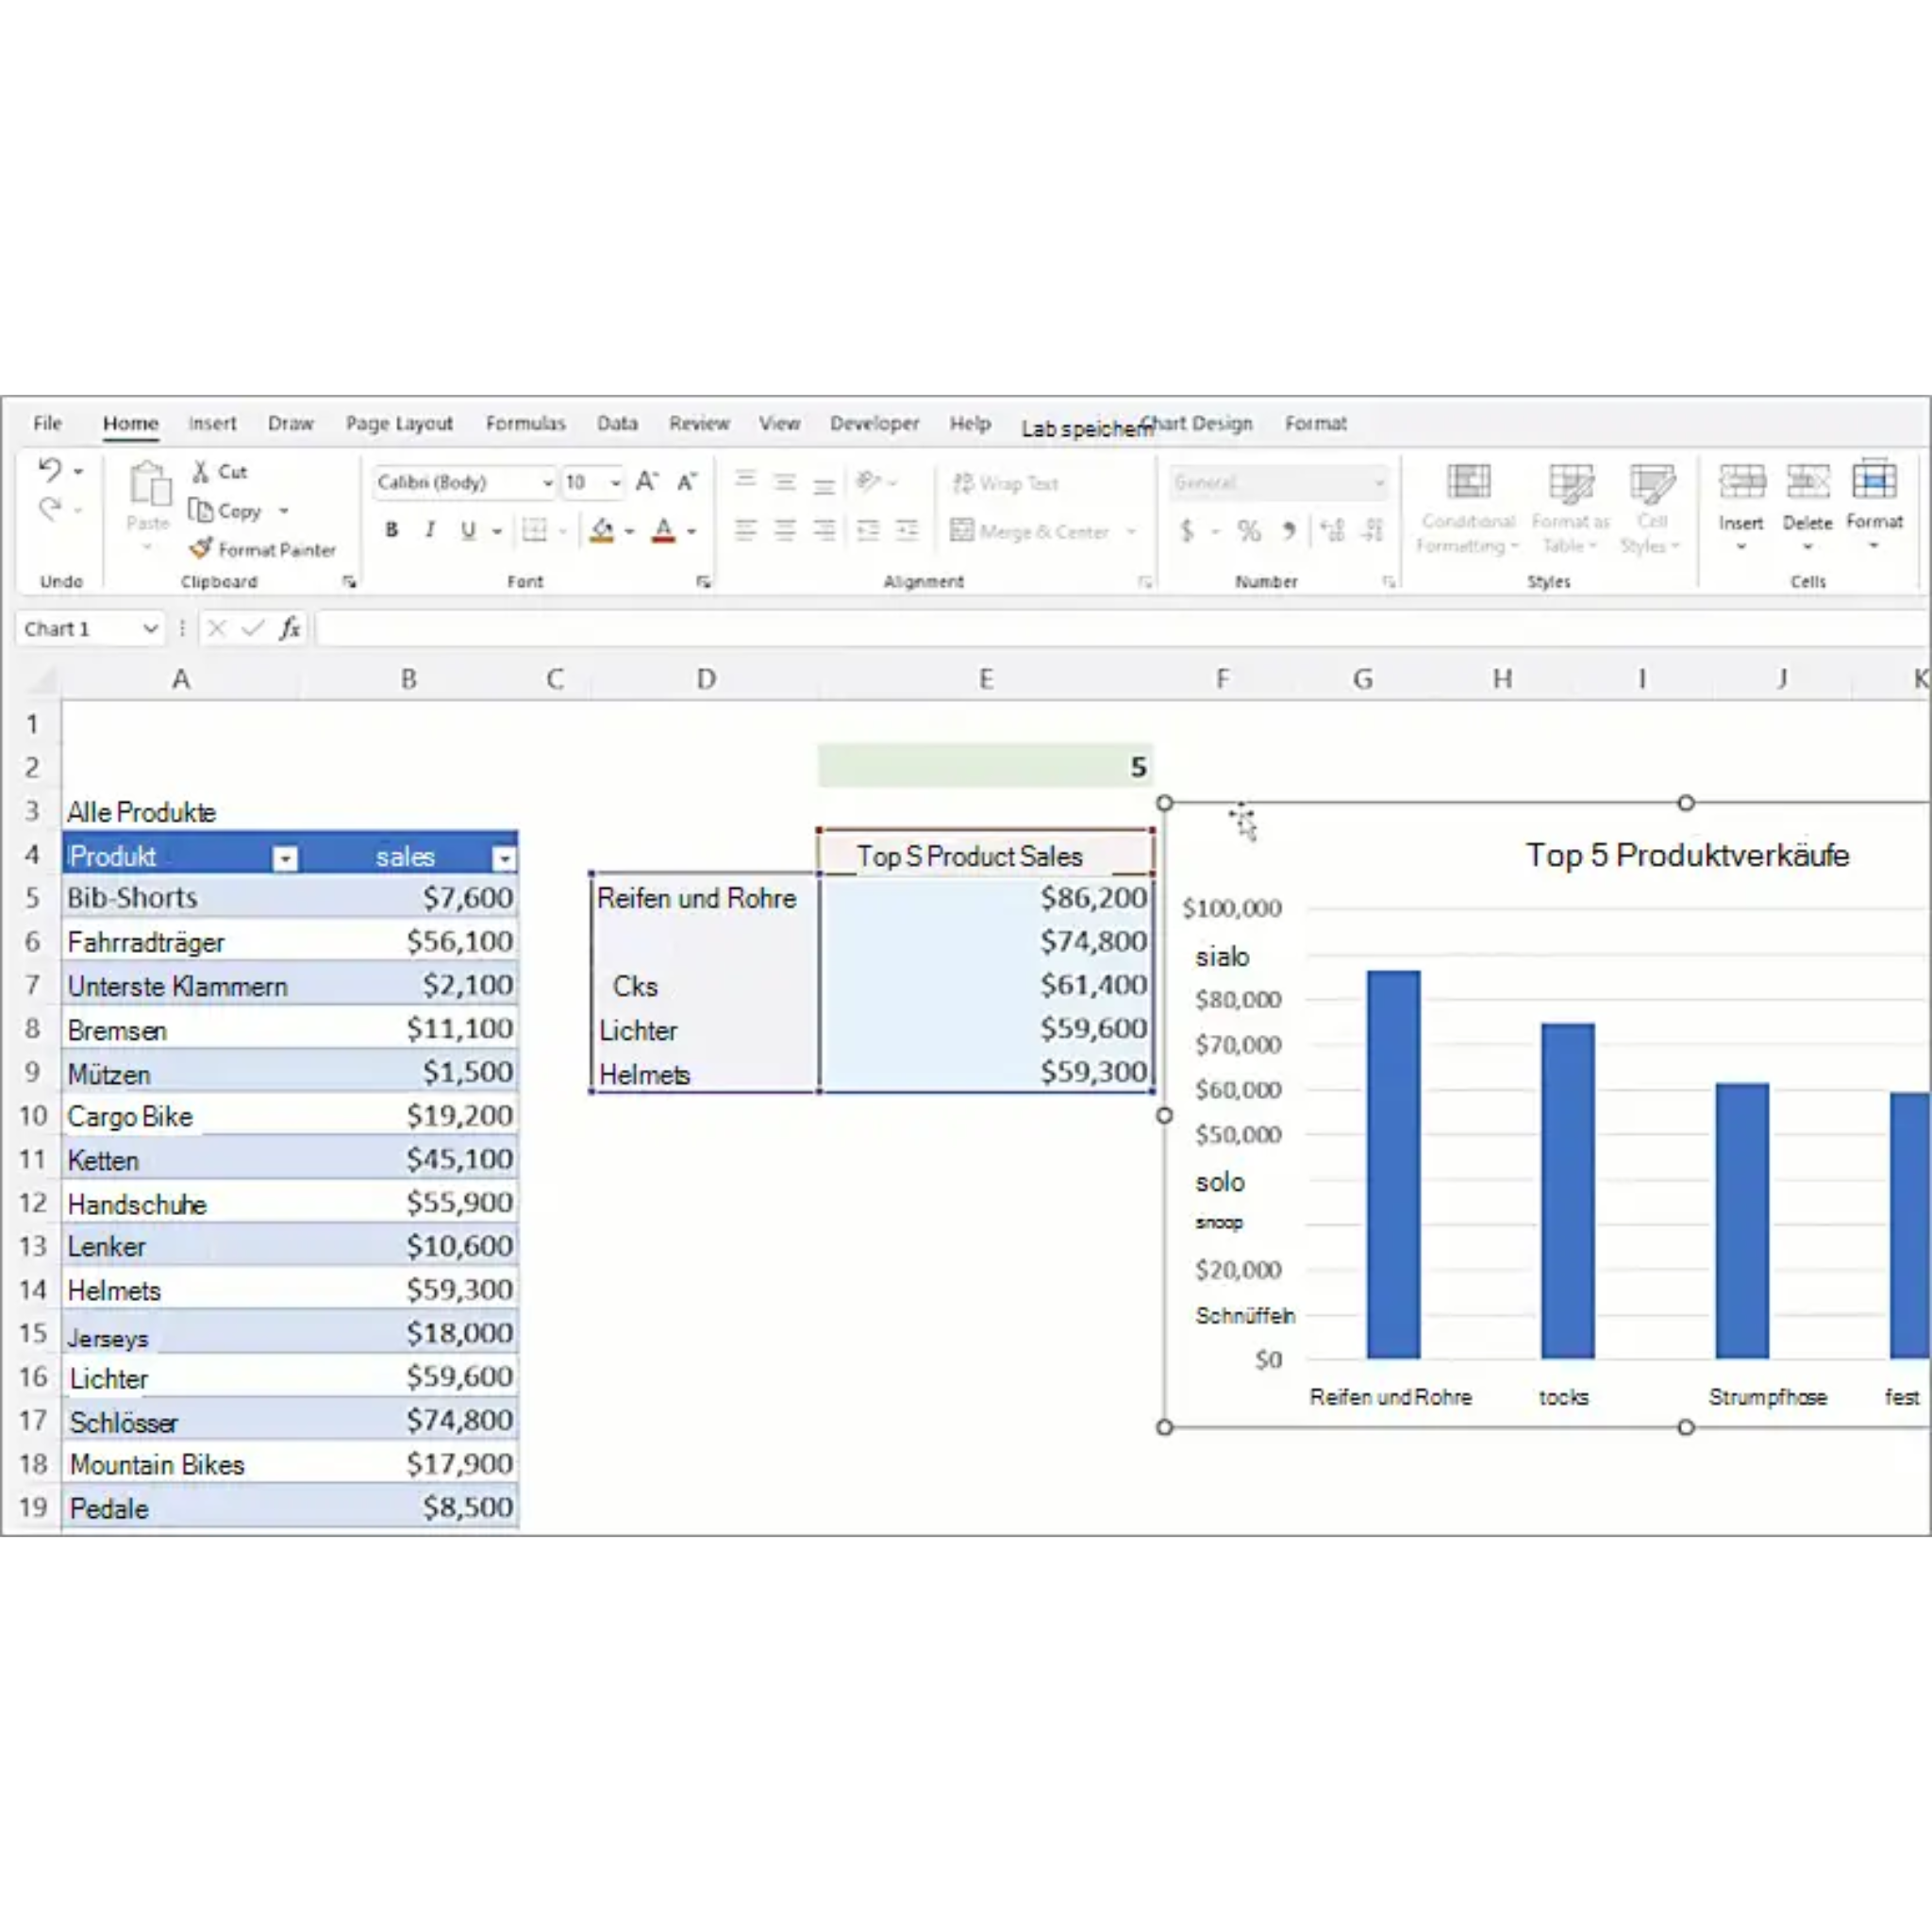
Task: Open the sales column filter dropdown
Action: tap(503, 857)
